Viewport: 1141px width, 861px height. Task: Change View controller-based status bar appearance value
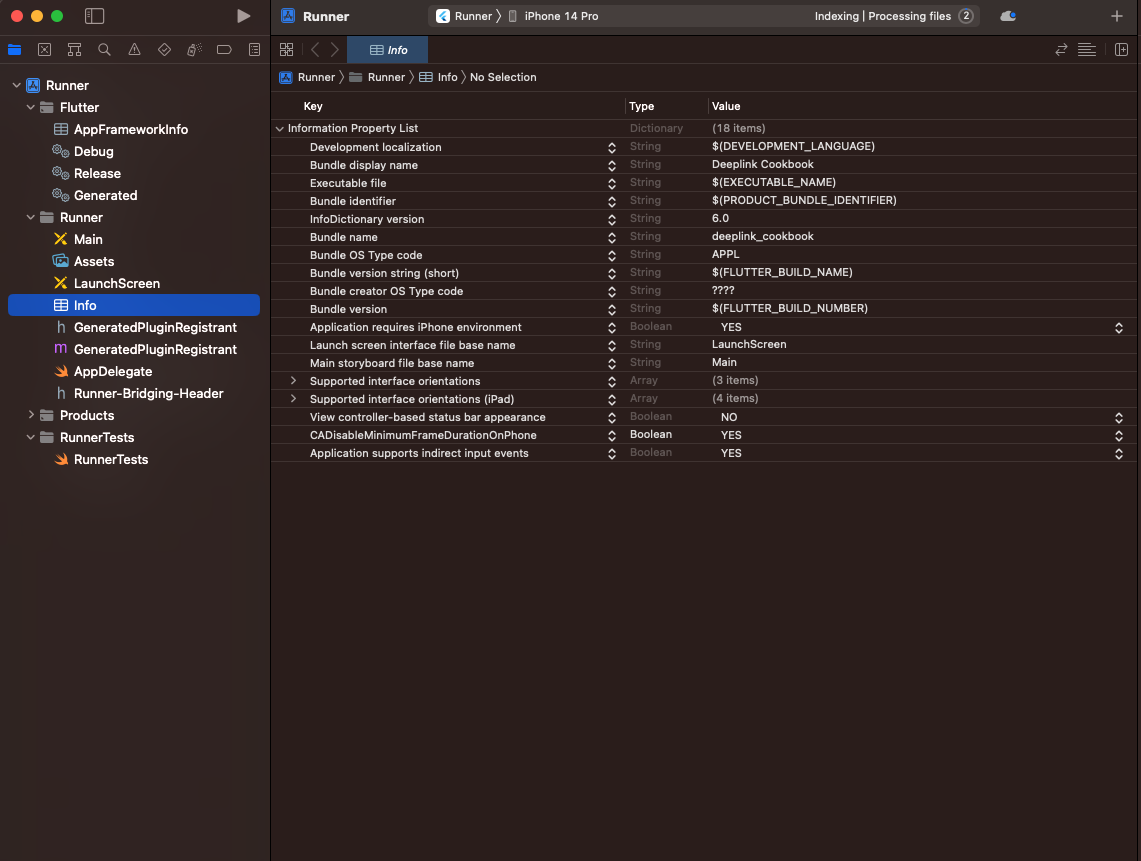click(x=1118, y=417)
